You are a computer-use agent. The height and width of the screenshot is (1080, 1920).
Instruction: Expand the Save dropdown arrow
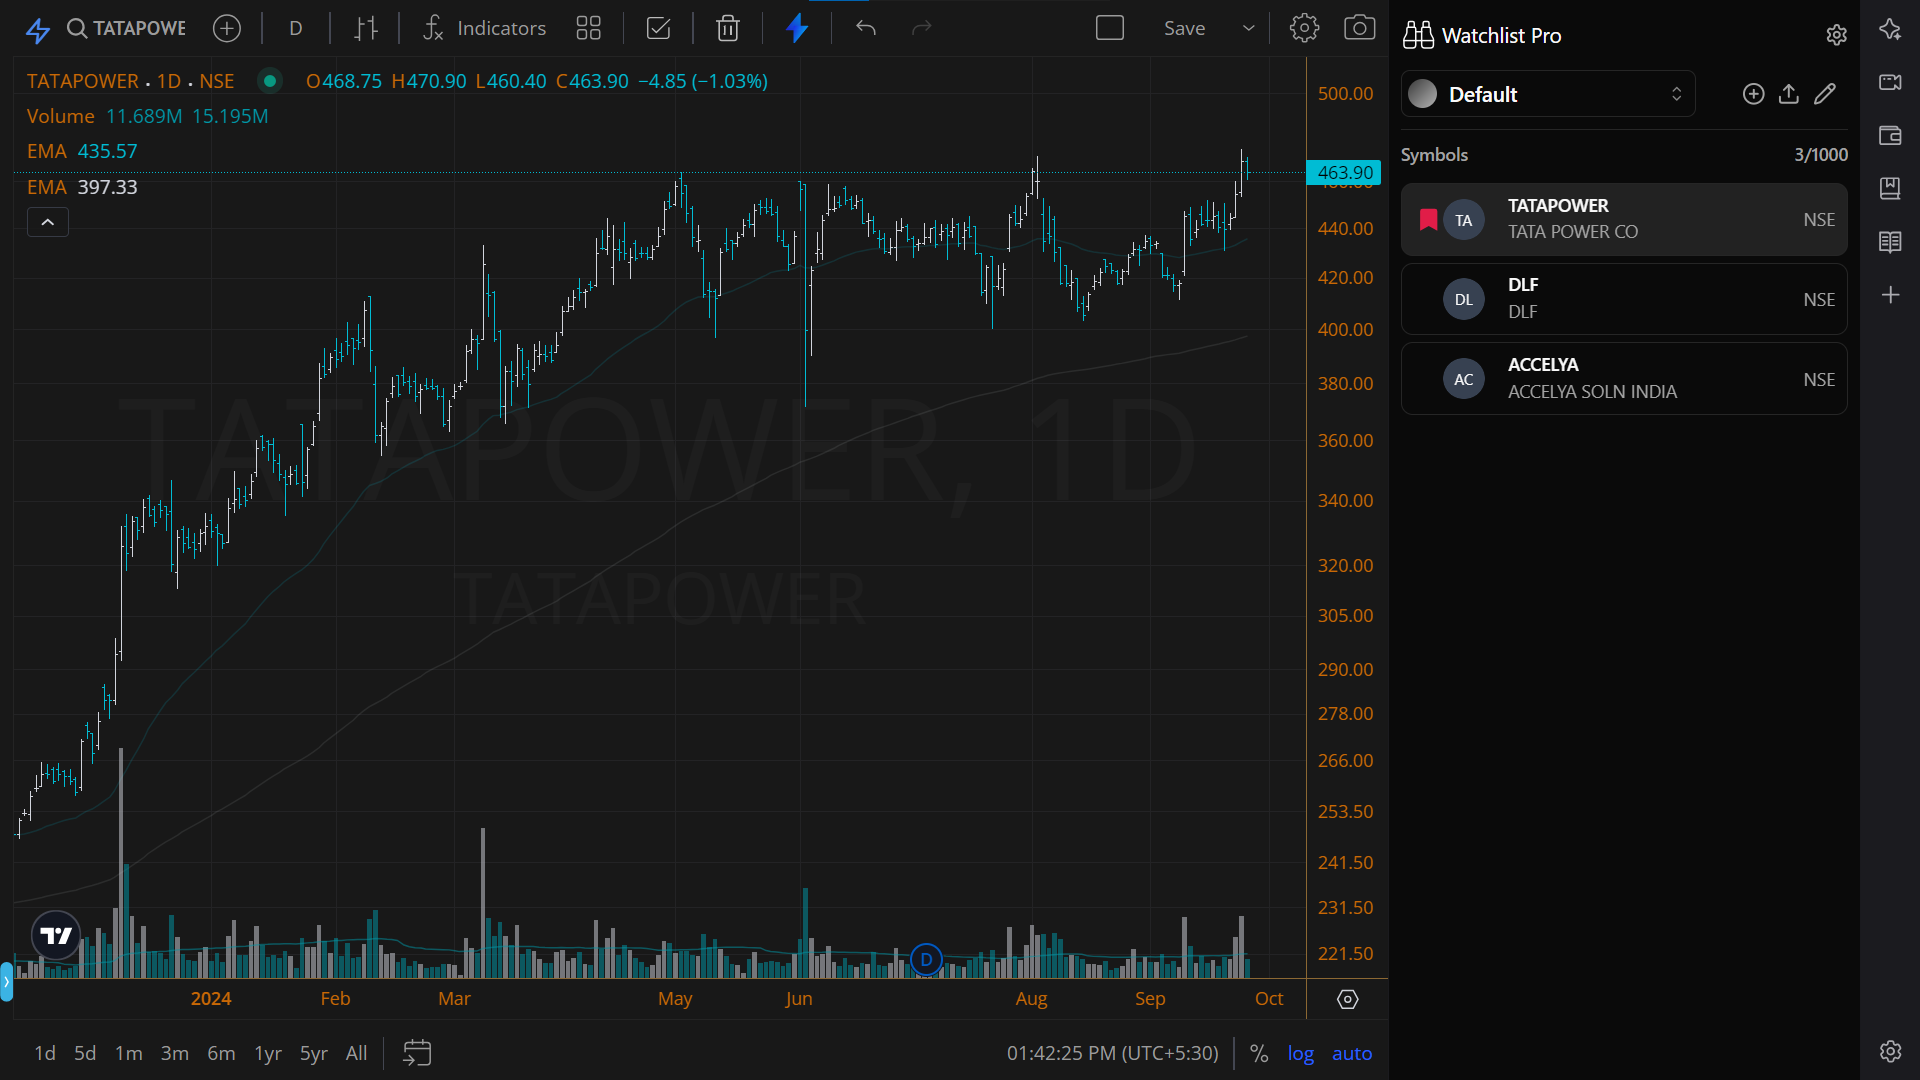1248,28
